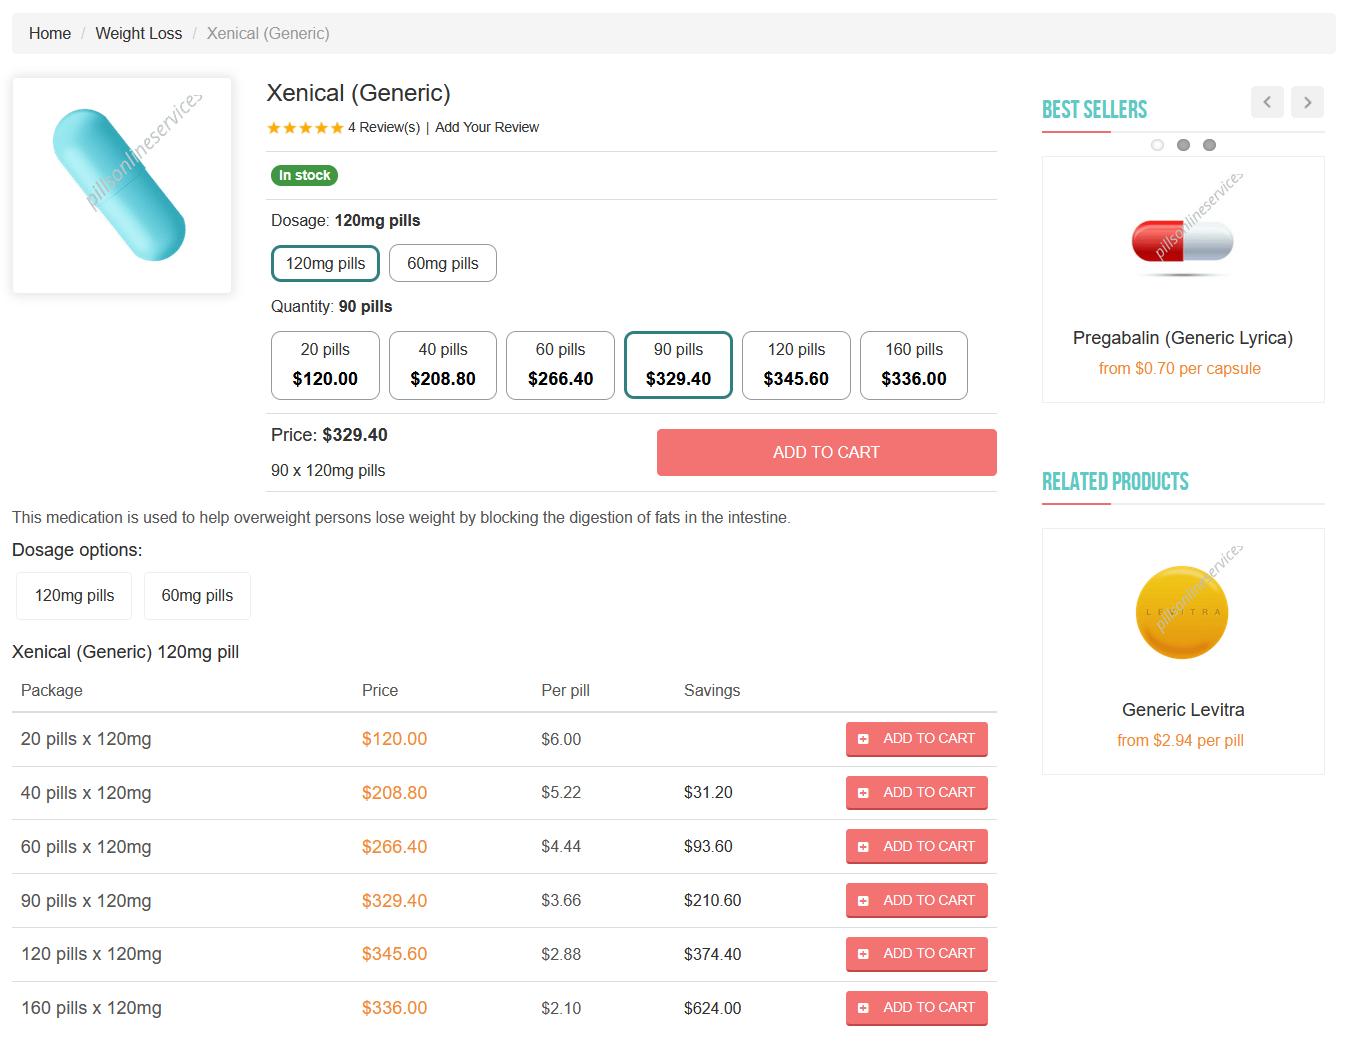This screenshot has height=1054, width=1351.
Task: Add 90 pills x 120mg to cart
Action: (x=917, y=901)
